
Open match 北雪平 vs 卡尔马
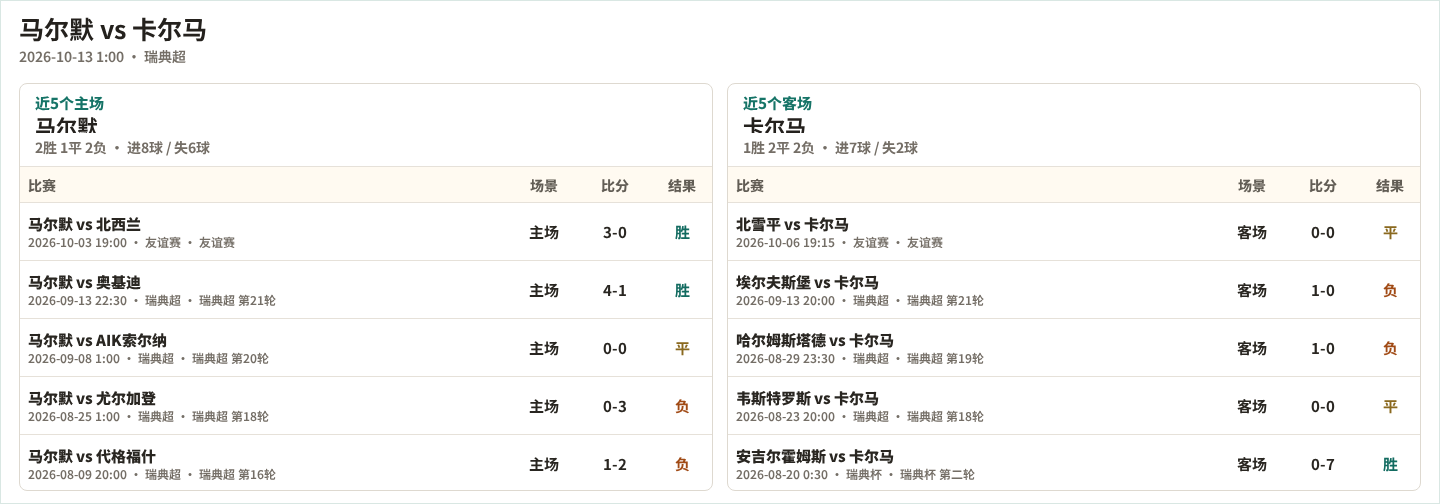(x=792, y=224)
